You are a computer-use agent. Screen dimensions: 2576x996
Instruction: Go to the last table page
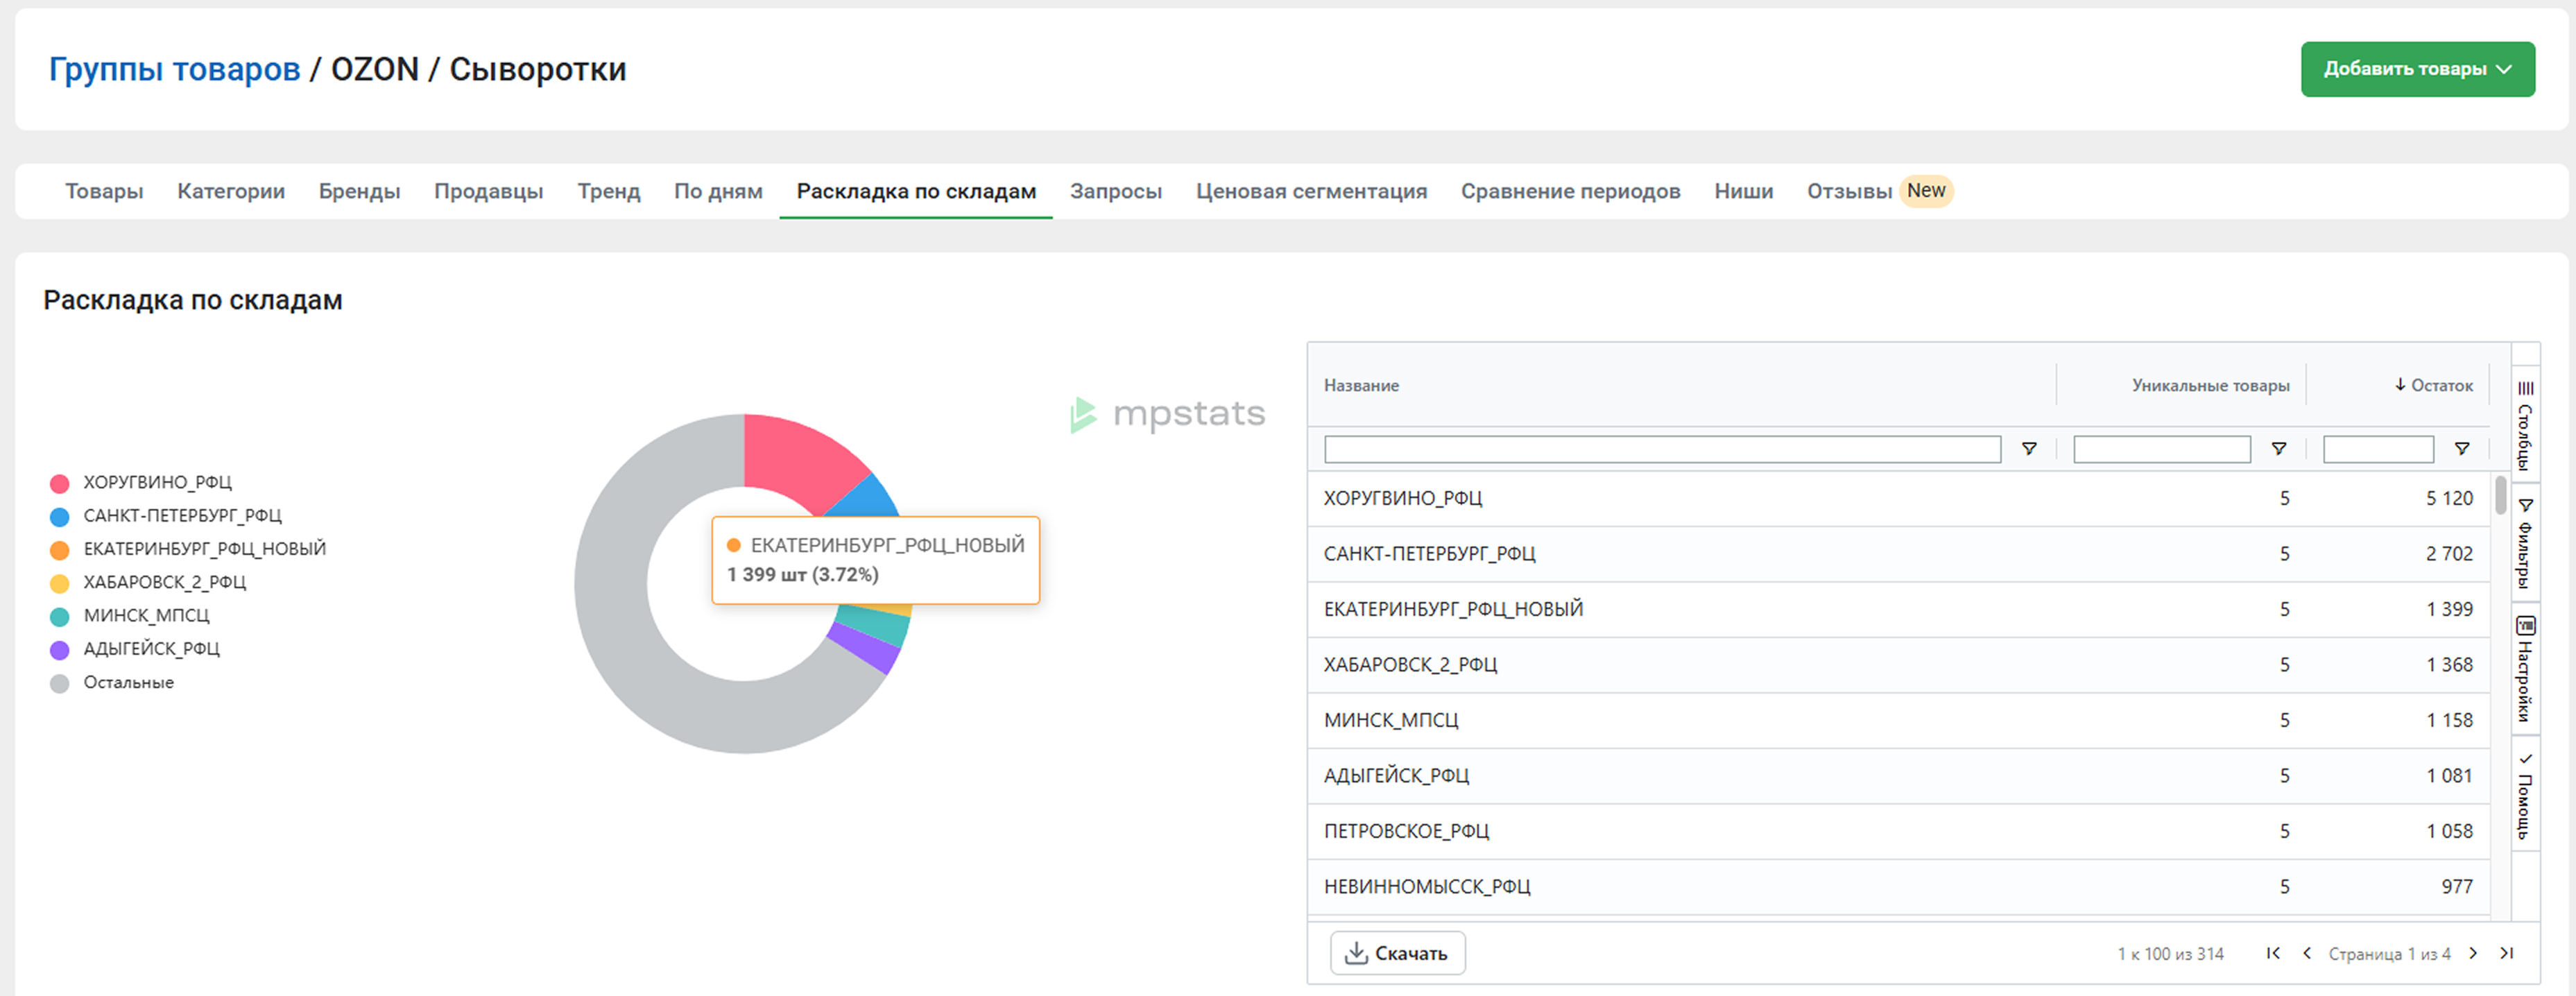pos(2506,953)
